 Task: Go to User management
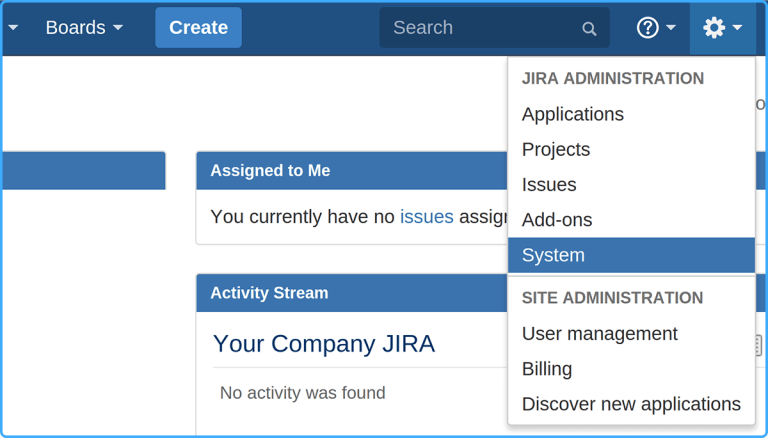tap(600, 334)
